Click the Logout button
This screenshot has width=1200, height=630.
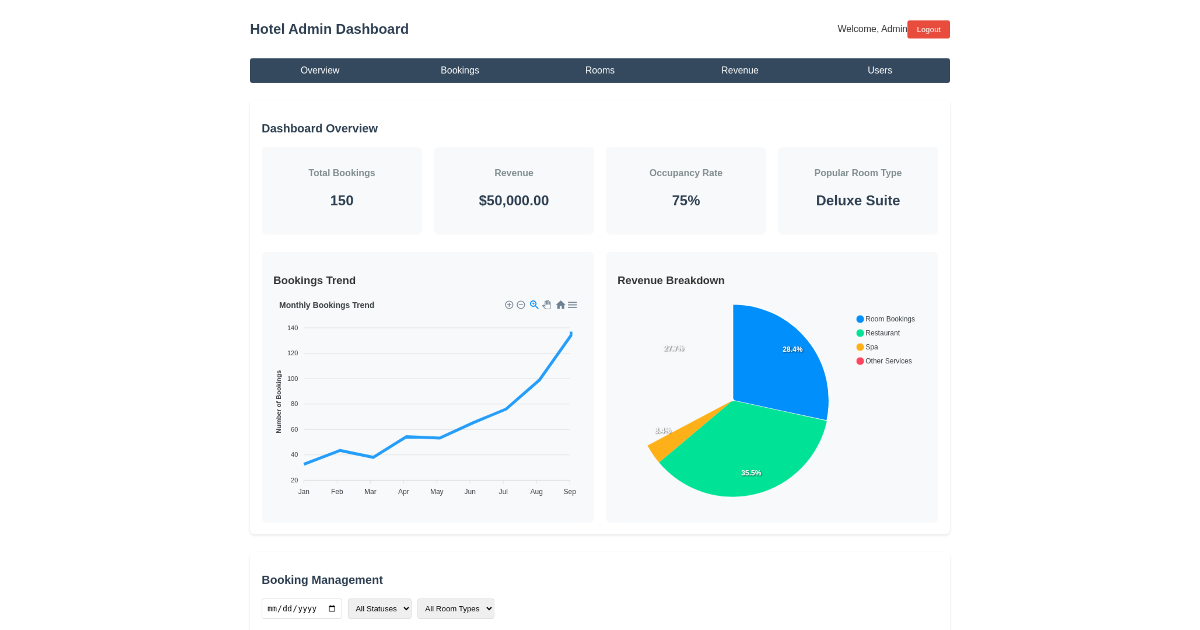(x=928, y=29)
